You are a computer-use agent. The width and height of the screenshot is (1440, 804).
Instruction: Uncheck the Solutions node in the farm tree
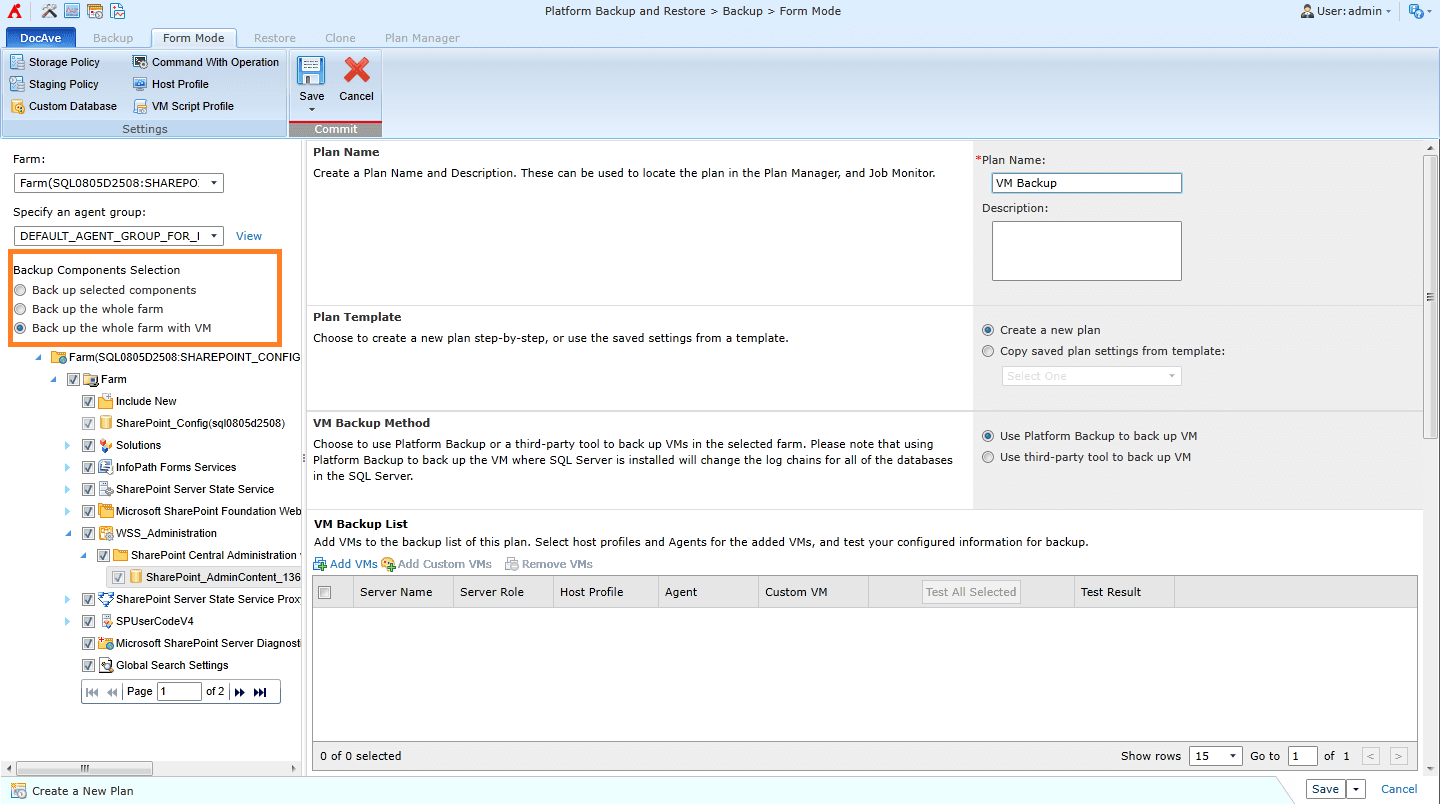(x=88, y=445)
